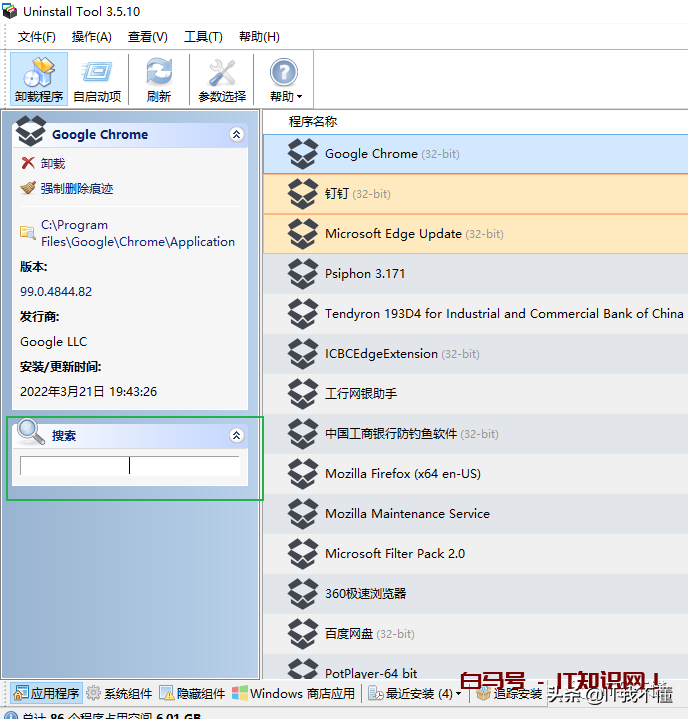688x719 pixels.
Task: Click the 刷新 refresh toolbar icon
Action: coord(159,80)
